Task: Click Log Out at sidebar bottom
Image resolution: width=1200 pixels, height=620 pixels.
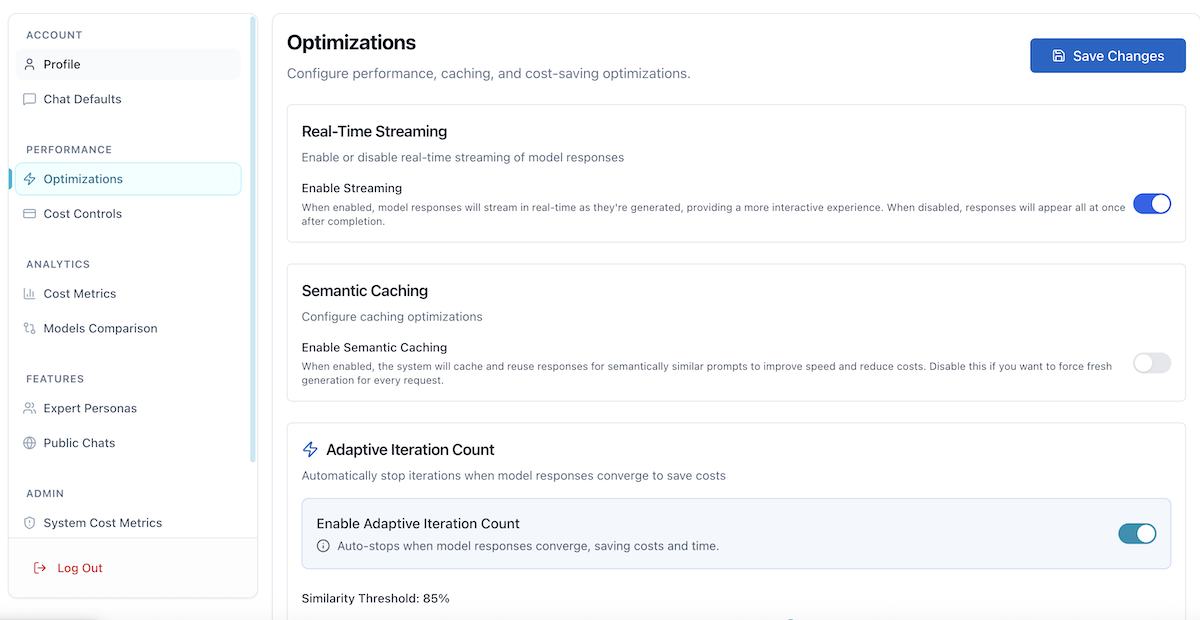Action: coord(80,568)
